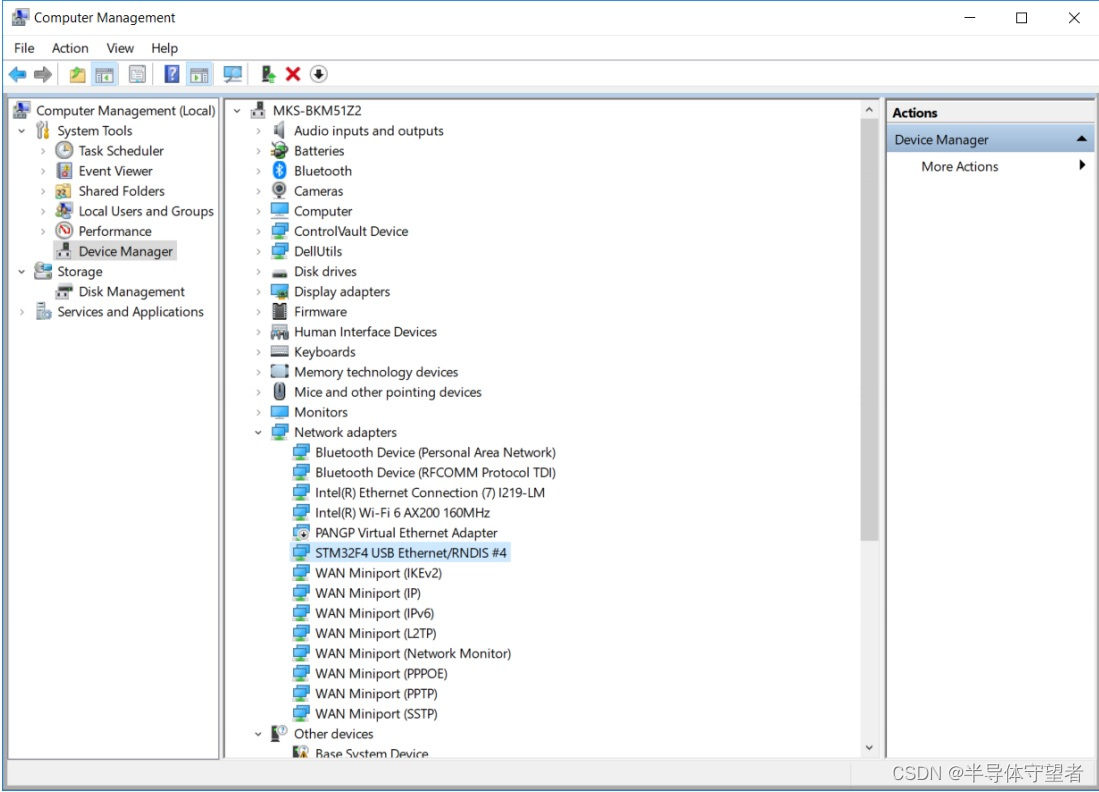The image size is (1099, 792).
Task: Click the Keyboards category icon
Action: point(279,352)
